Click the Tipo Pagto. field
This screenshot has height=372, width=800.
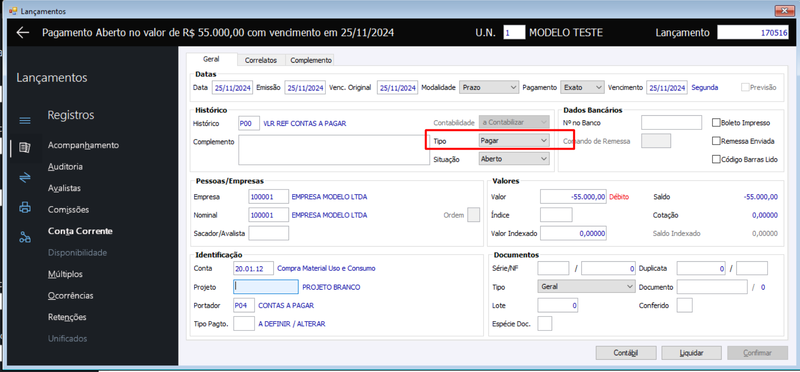coord(244,324)
